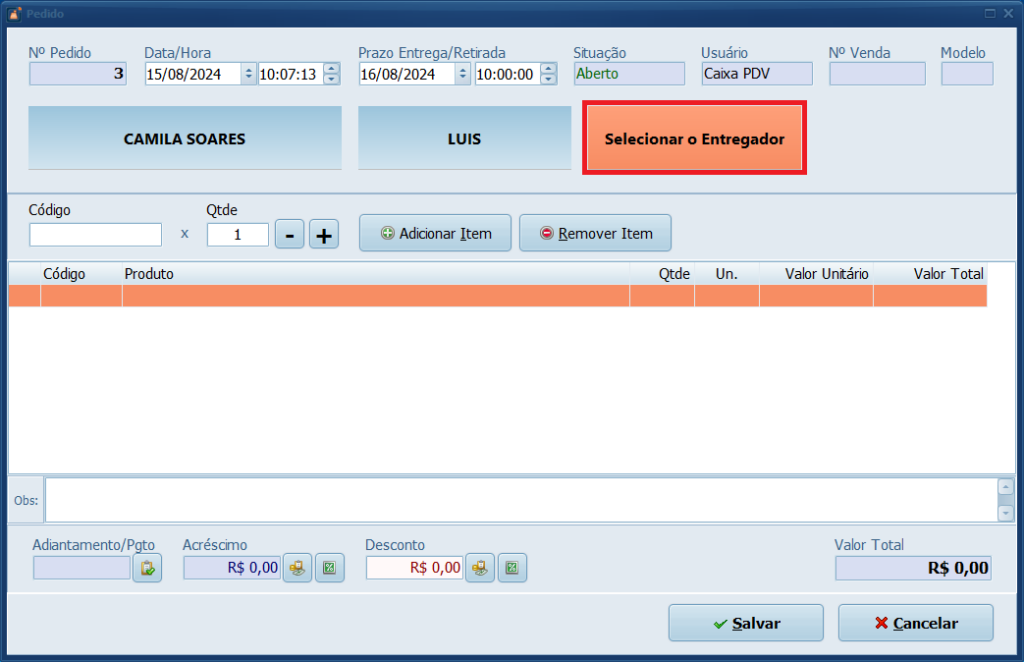This screenshot has height=662, width=1024.
Task: Click Remover Item button
Action: click(595, 233)
